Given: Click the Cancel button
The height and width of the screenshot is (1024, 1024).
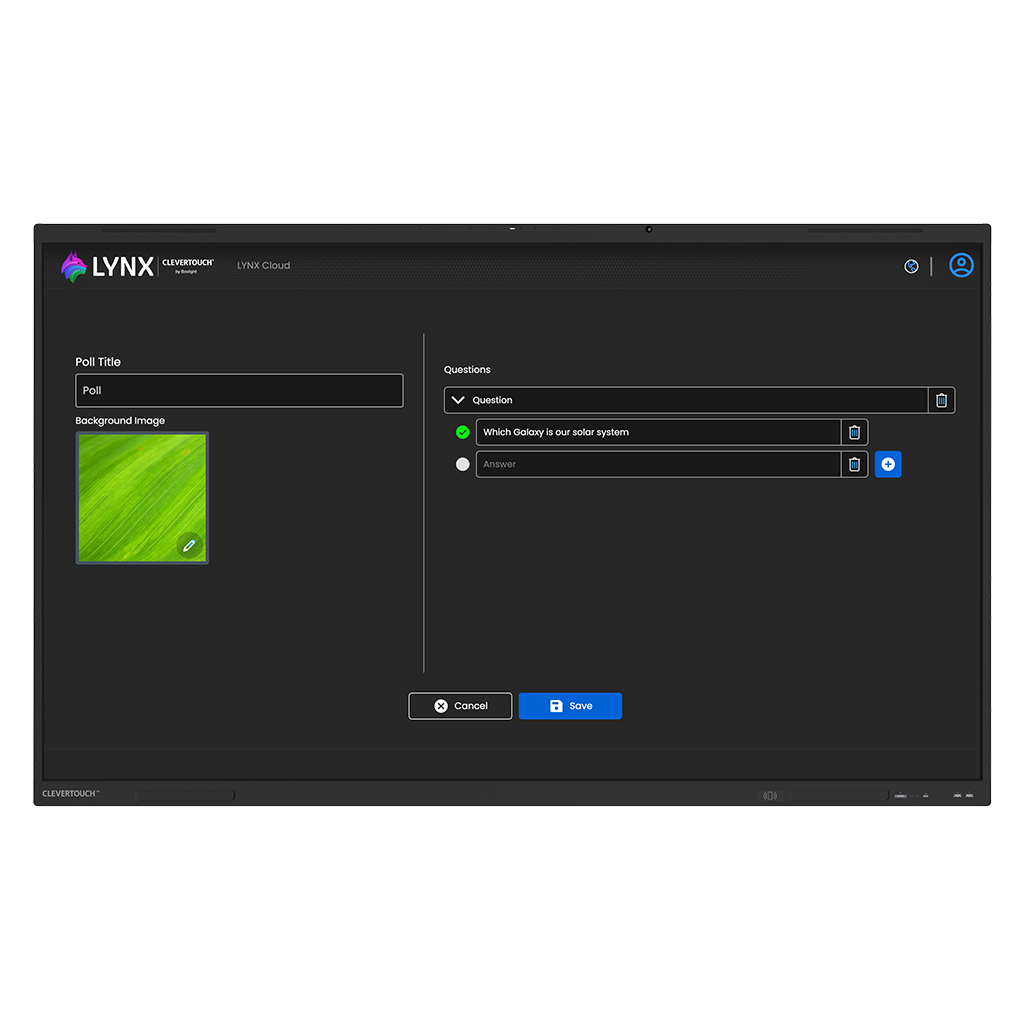Looking at the screenshot, I should [x=460, y=706].
